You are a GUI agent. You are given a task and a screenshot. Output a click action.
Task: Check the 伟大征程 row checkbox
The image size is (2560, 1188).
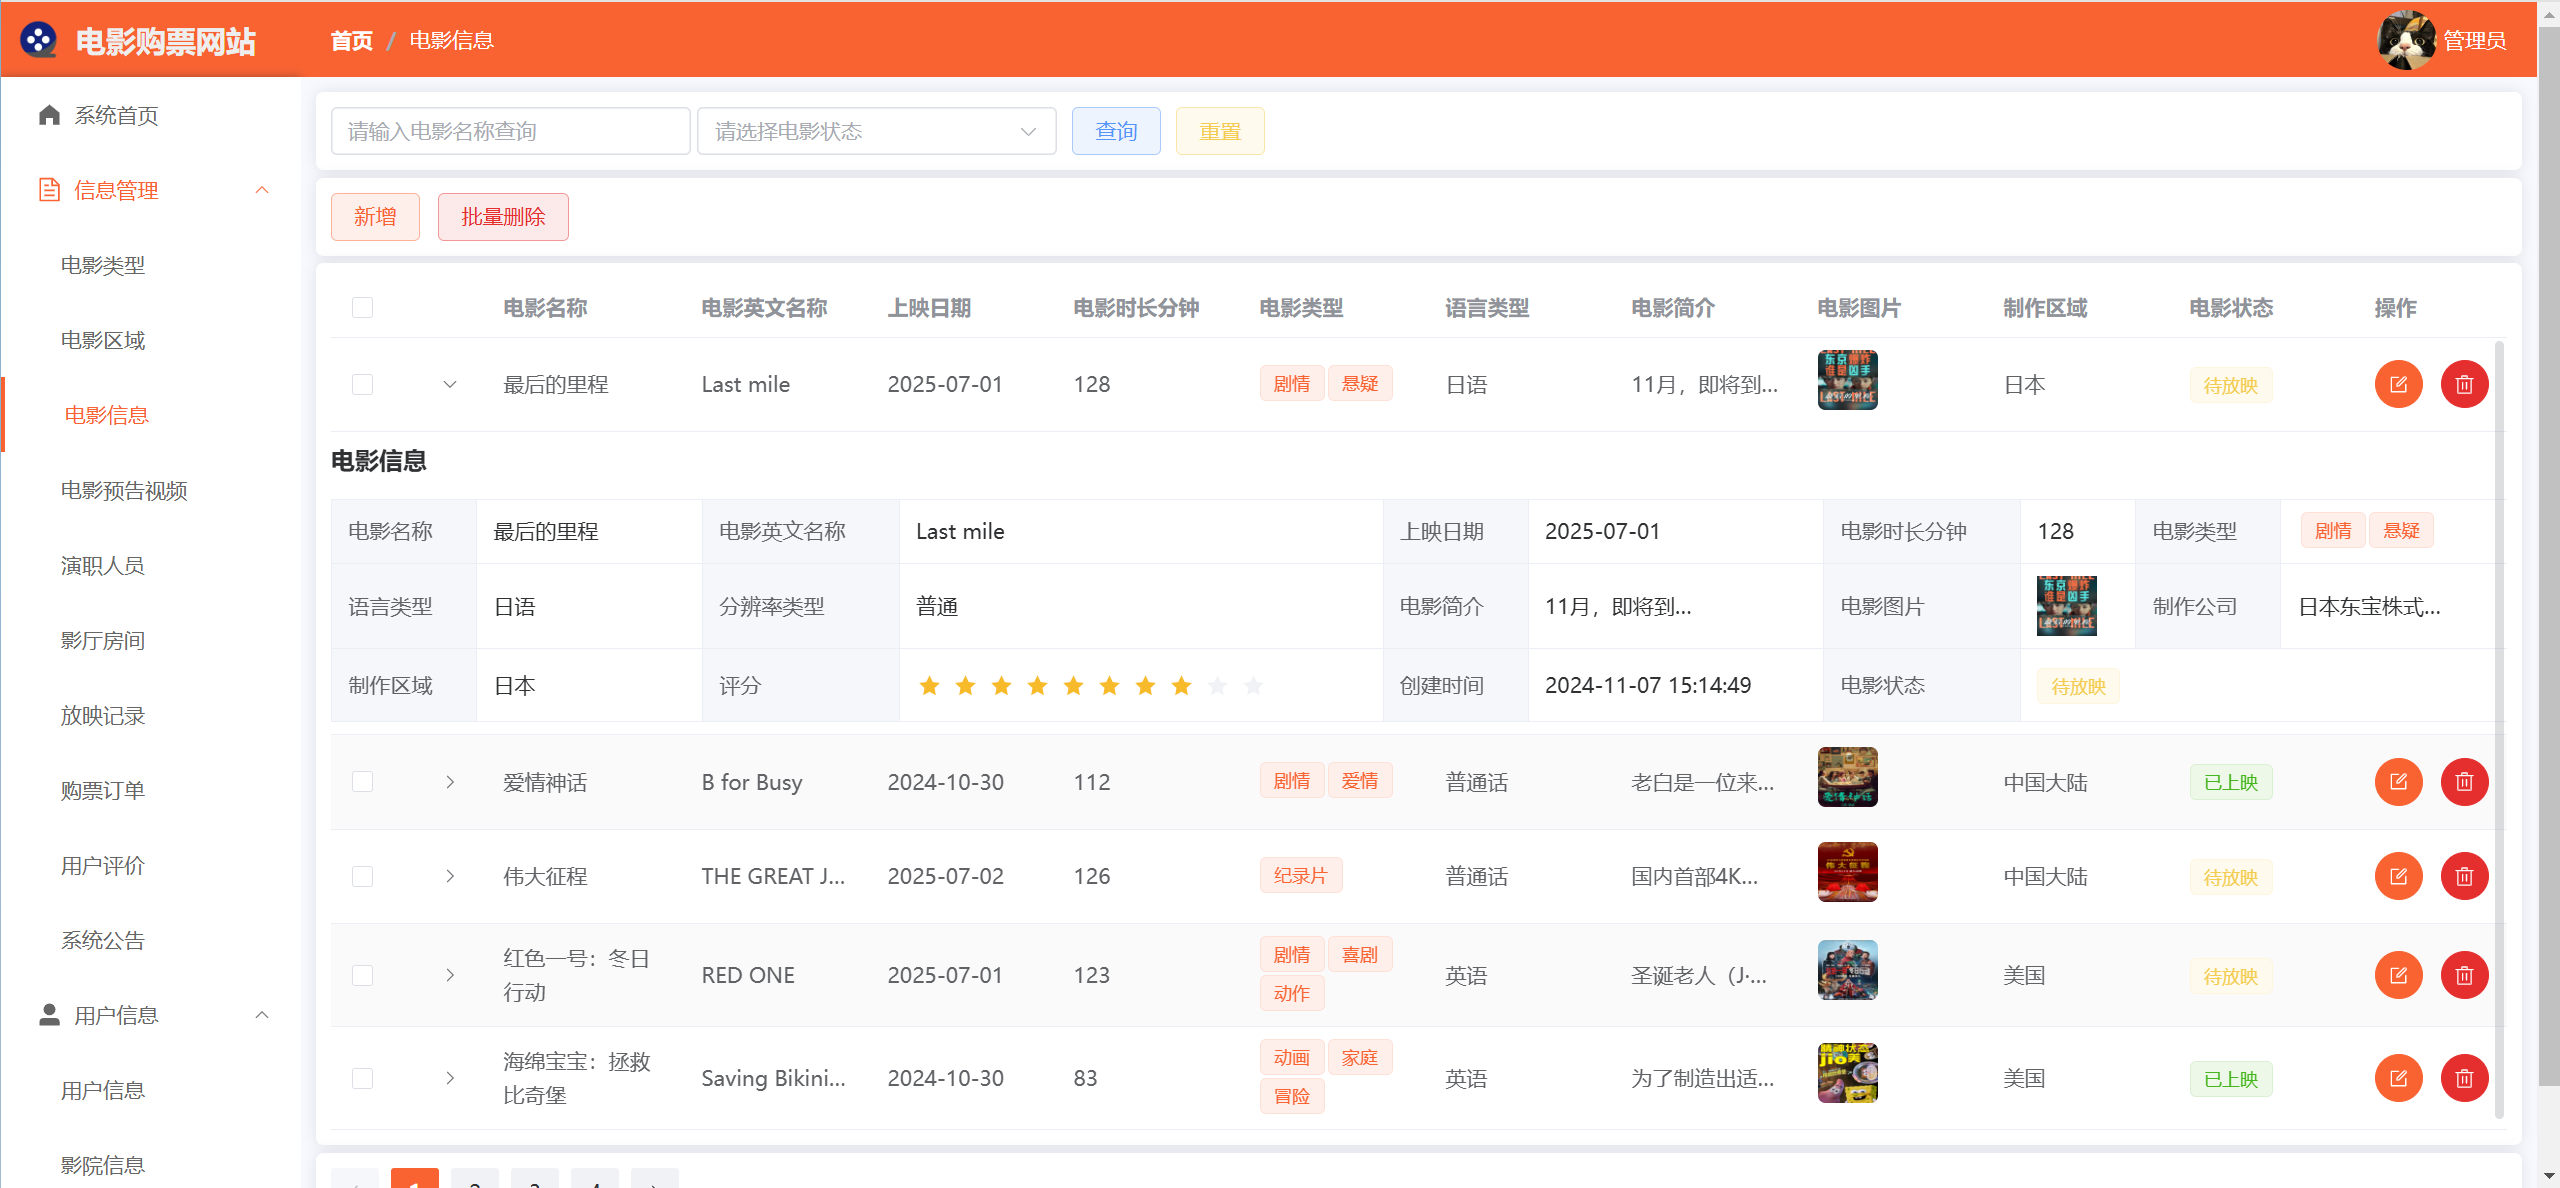(x=362, y=877)
